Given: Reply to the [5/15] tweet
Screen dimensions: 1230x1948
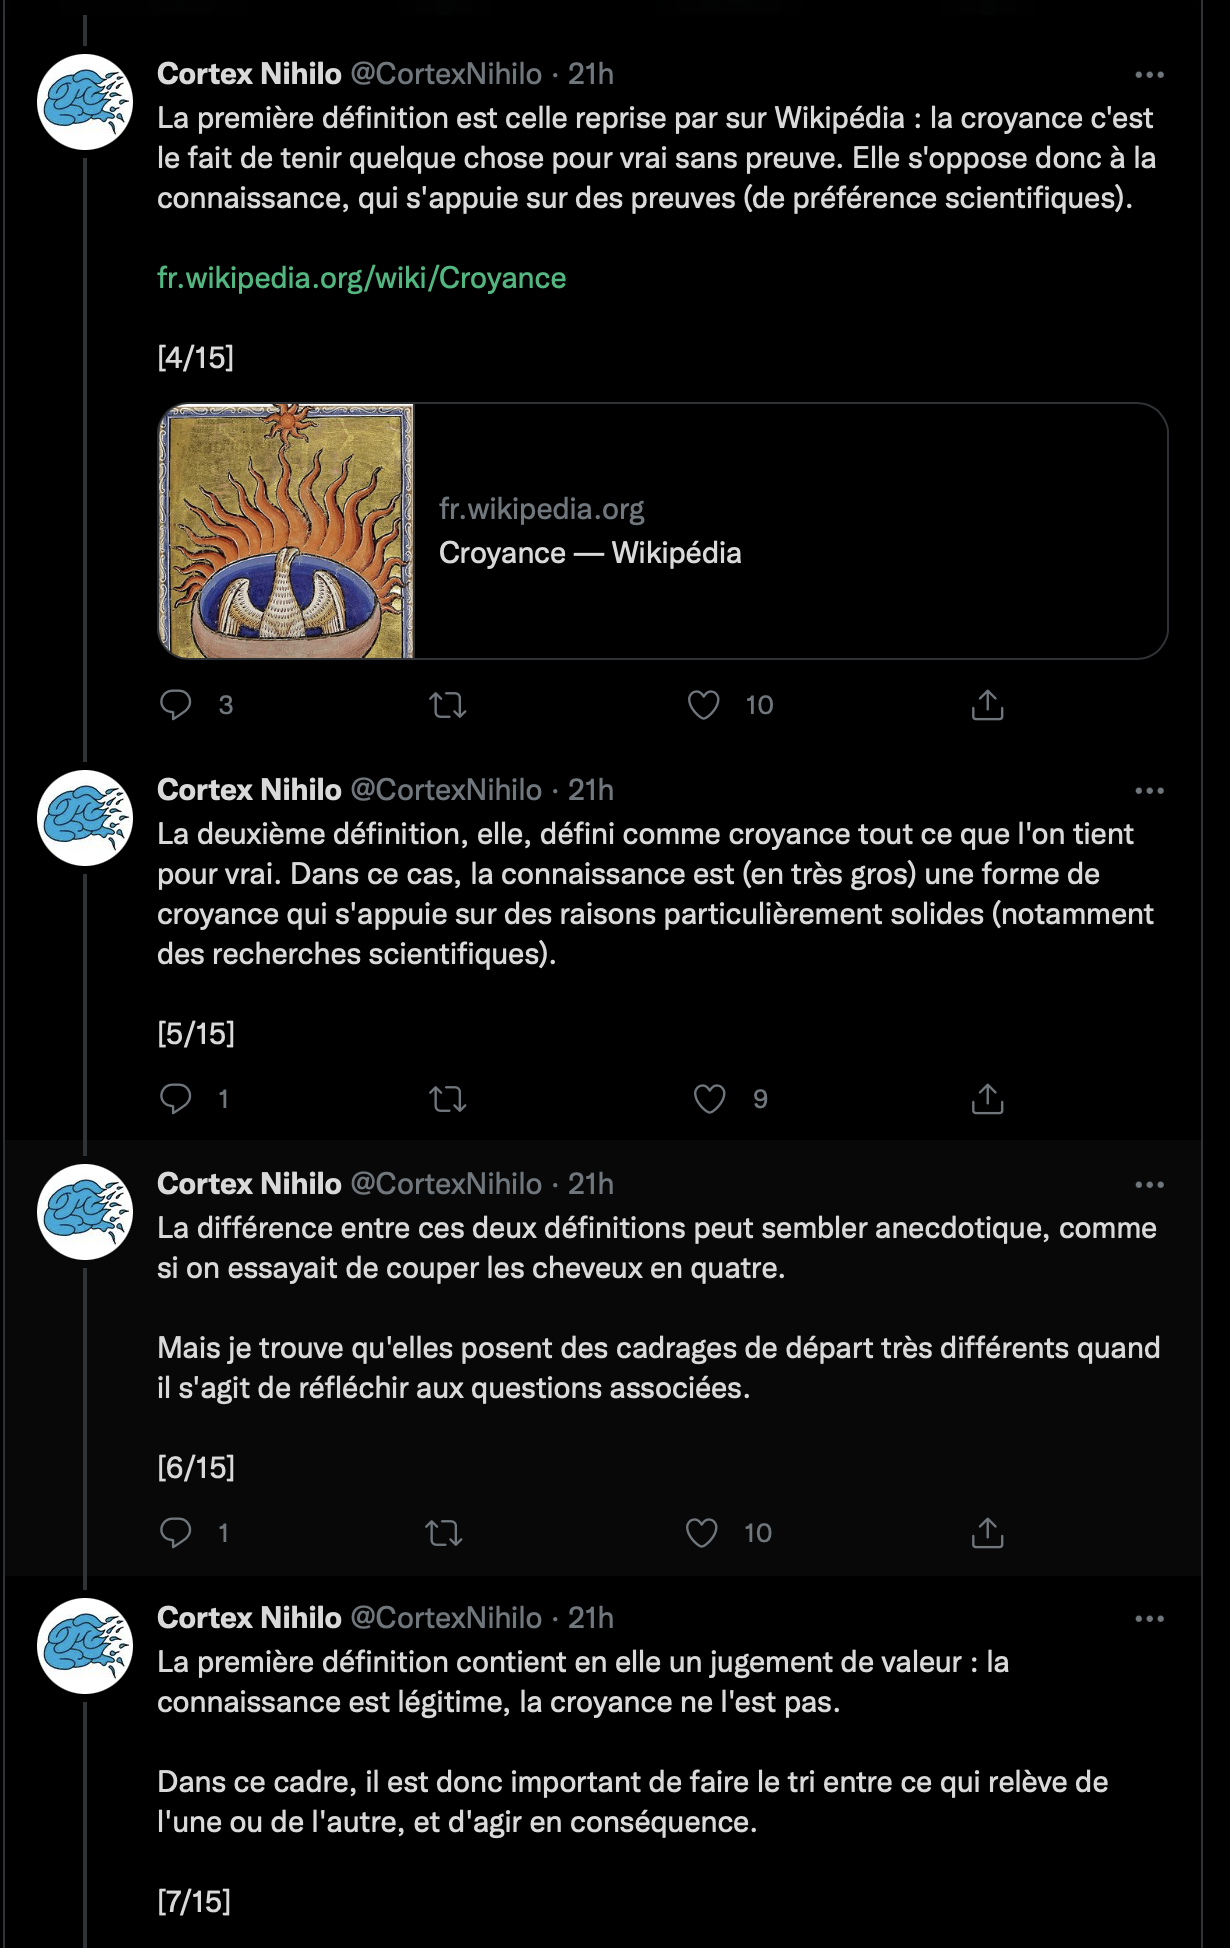Looking at the screenshot, I should point(176,1099).
